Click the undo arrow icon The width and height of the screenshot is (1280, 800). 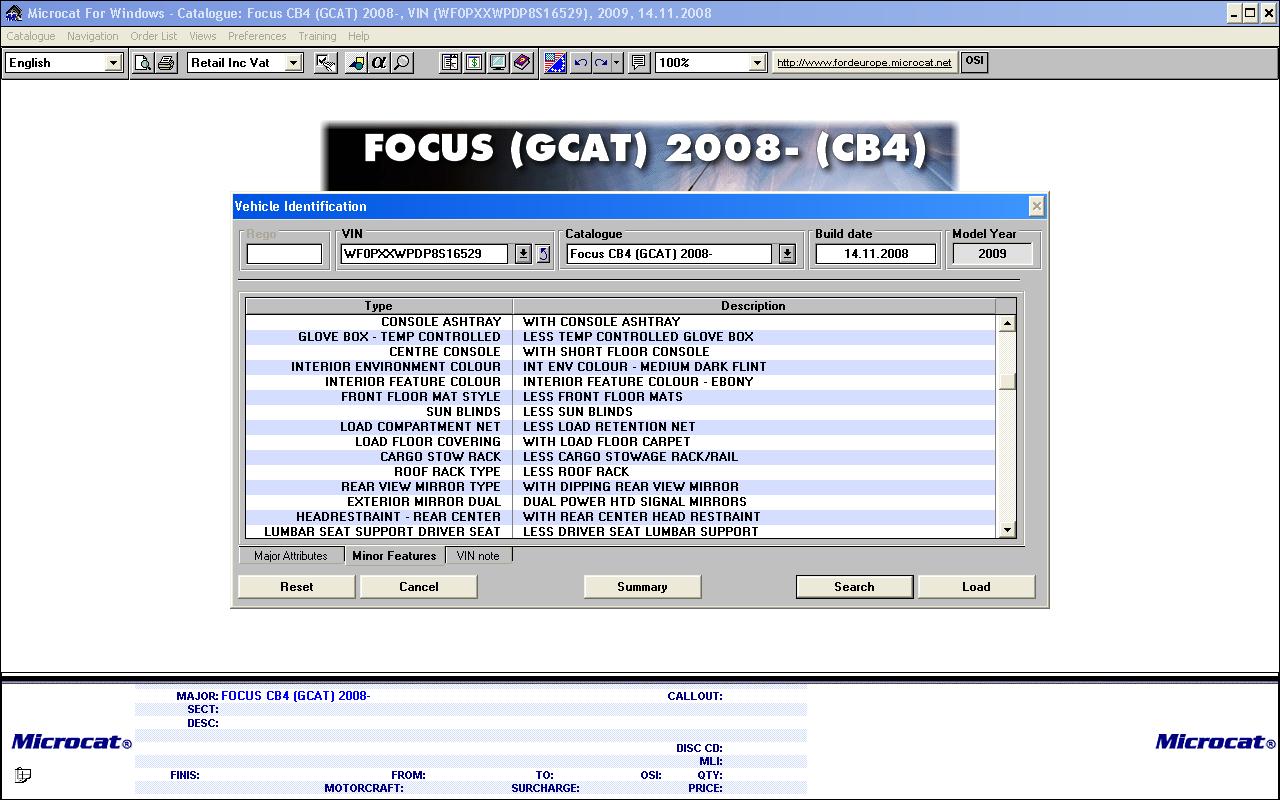[580, 63]
